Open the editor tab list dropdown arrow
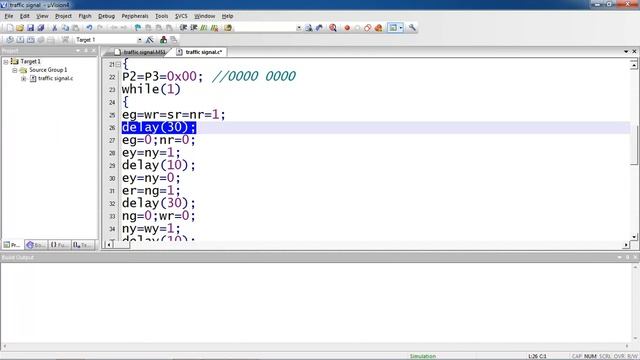The image size is (640, 360). pos(626,52)
